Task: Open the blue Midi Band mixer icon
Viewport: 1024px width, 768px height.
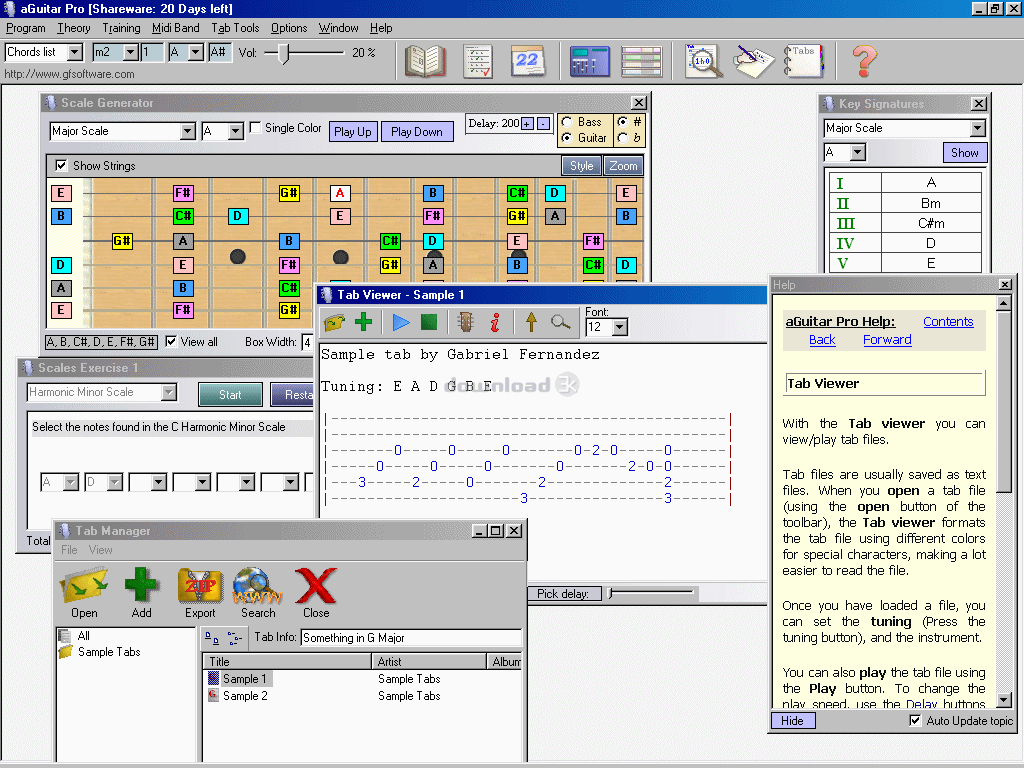Action: tap(589, 61)
